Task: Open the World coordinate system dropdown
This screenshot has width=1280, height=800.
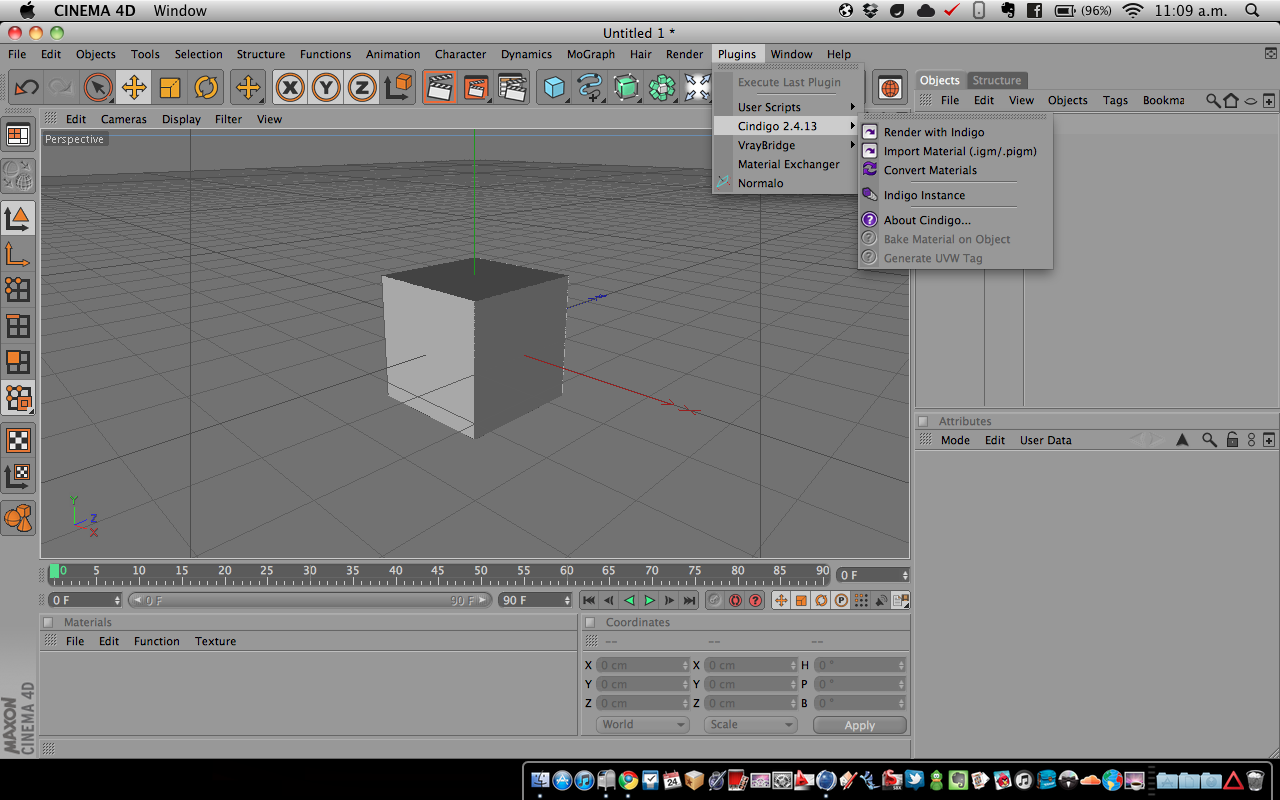Action: (x=643, y=725)
